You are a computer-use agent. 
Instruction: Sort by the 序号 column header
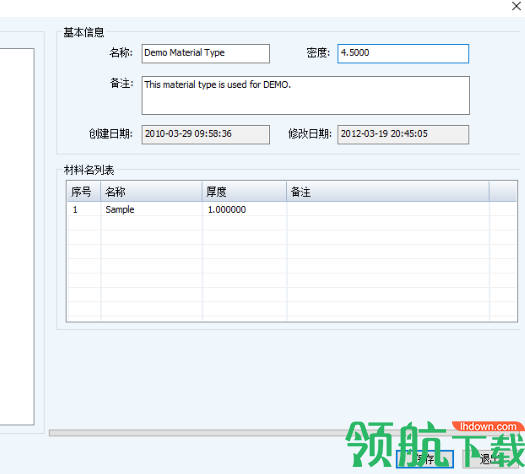(84, 192)
